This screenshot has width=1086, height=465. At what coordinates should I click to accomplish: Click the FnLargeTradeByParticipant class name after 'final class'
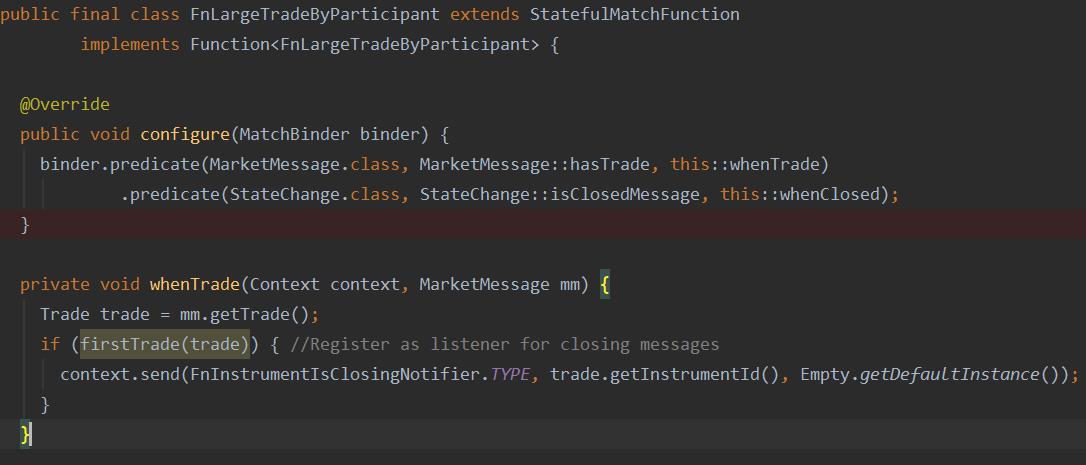pyautogui.click(x=278, y=15)
